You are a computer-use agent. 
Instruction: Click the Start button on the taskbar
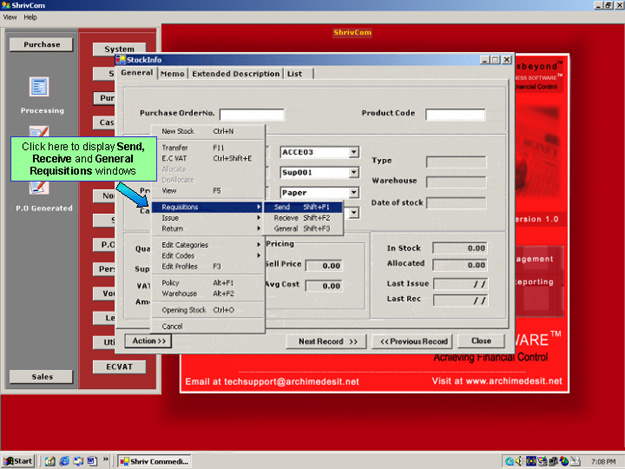19,461
